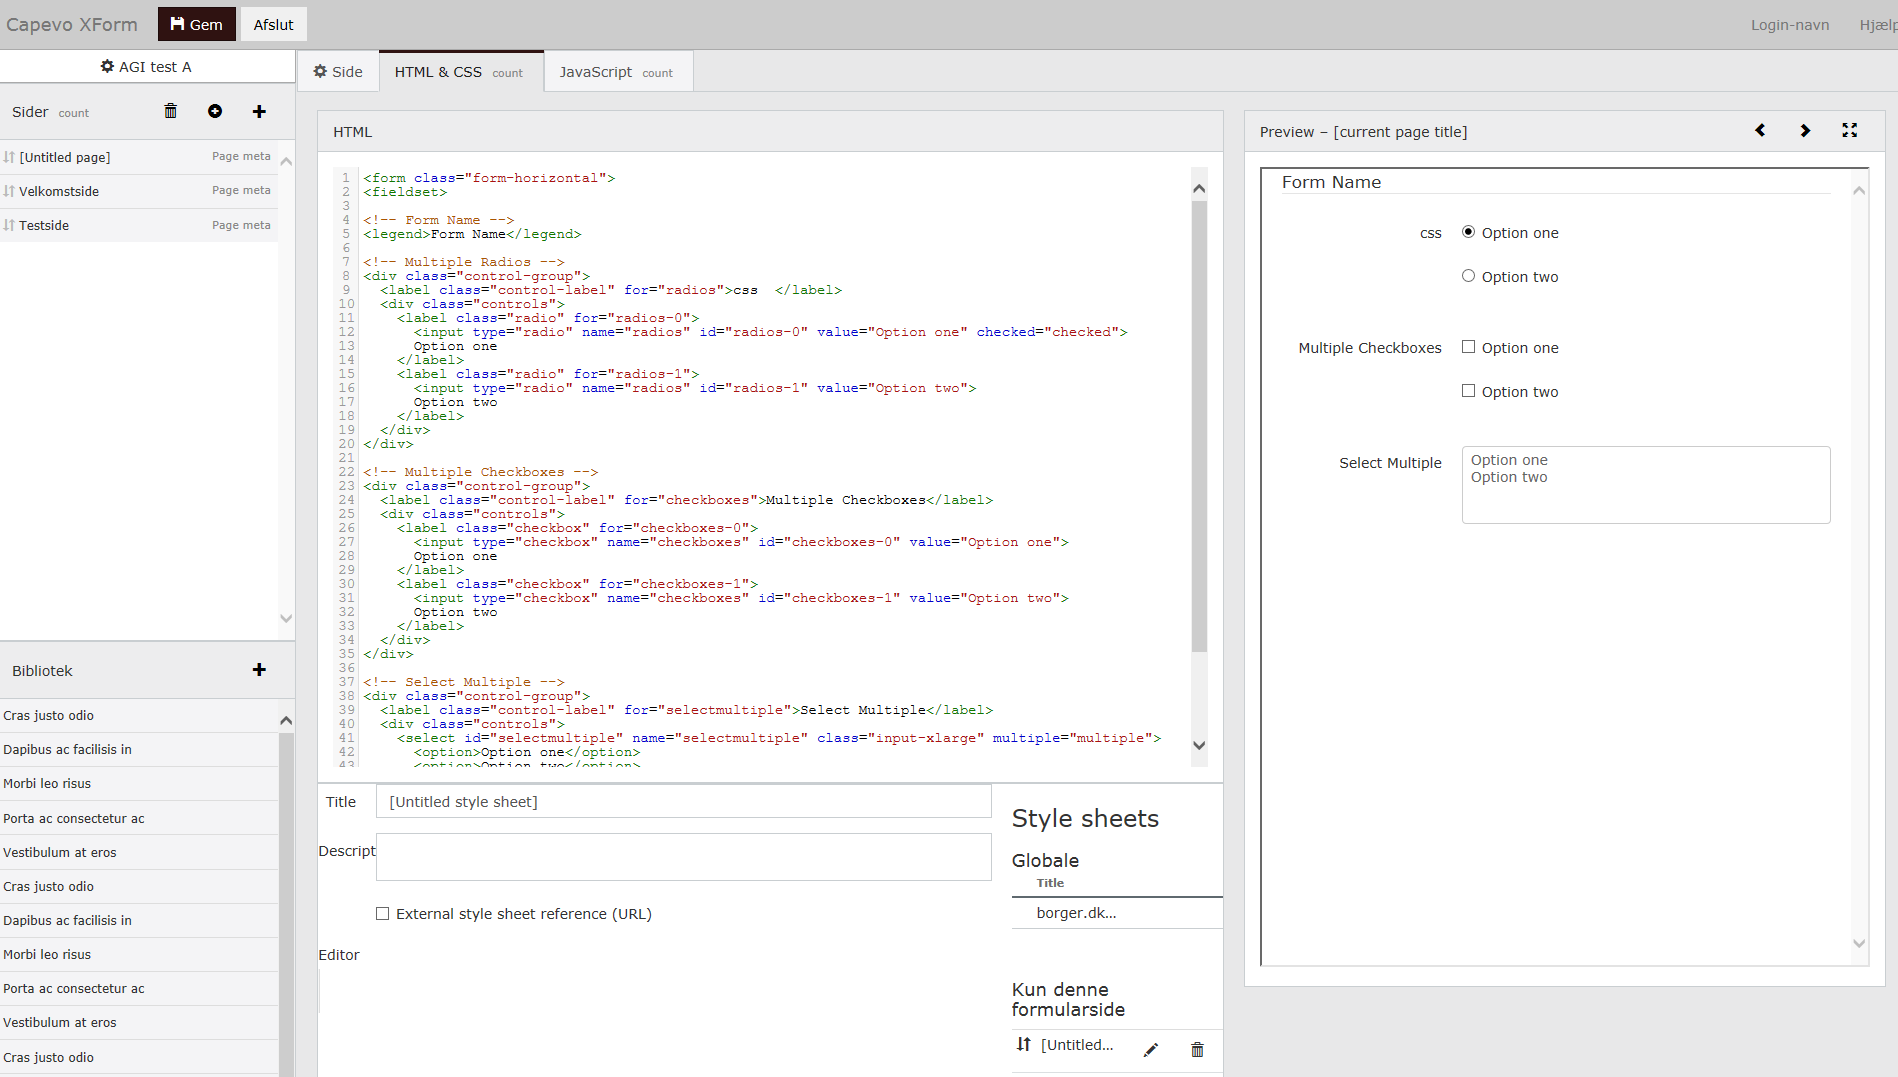Click the style sheet Title input field

683,802
